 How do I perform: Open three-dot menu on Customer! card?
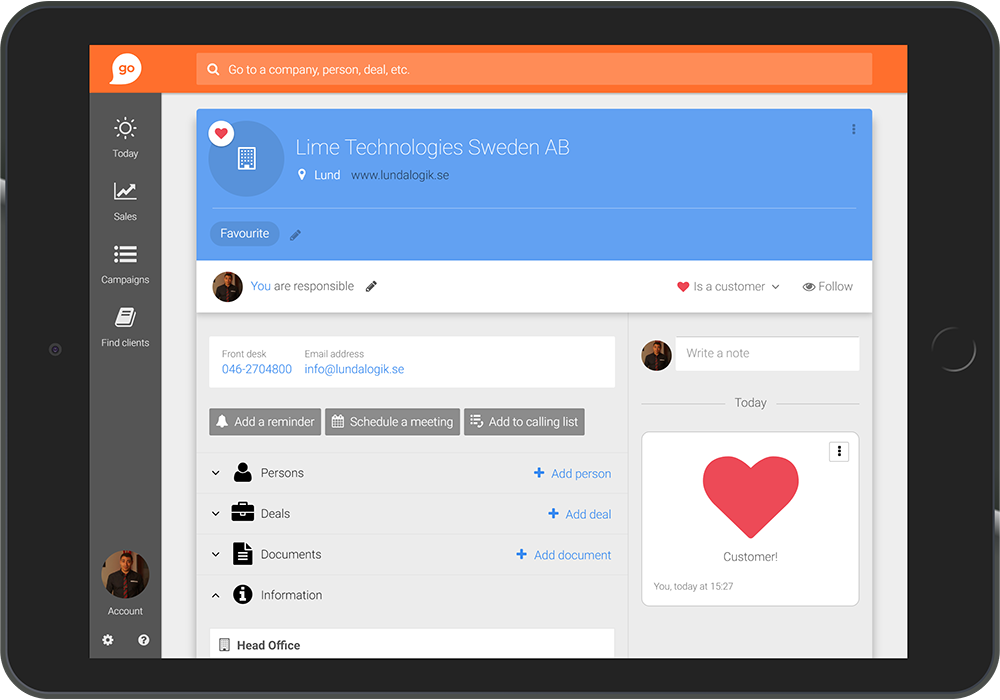click(839, 451)
